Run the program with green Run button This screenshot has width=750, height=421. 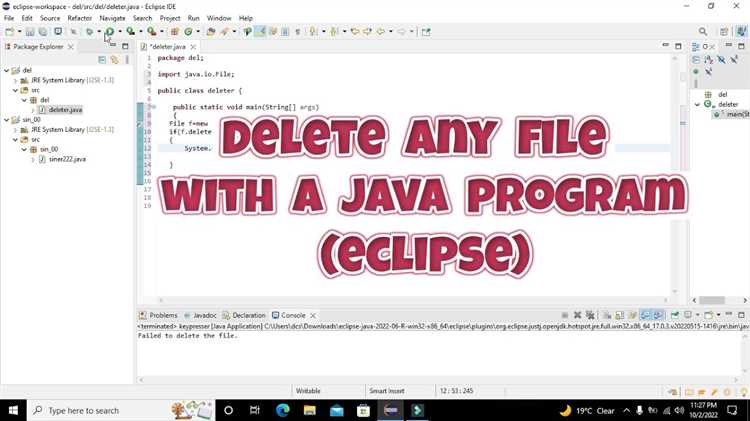tap(110, 32)
